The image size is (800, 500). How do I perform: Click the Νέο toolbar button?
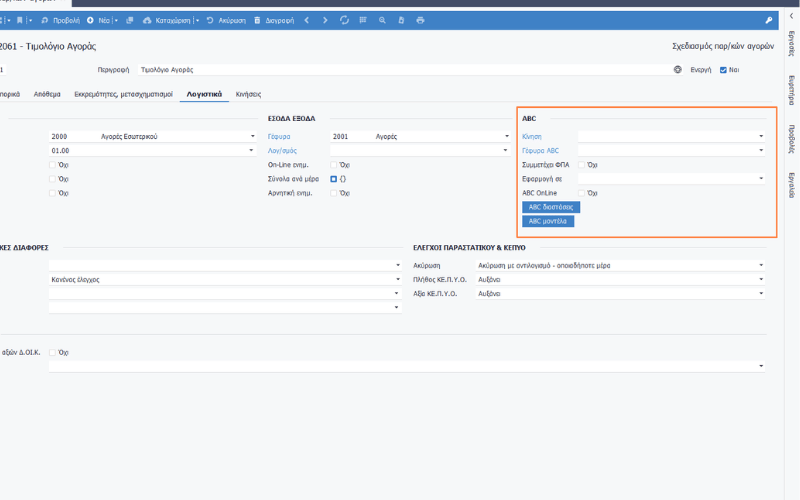(98, 20)
